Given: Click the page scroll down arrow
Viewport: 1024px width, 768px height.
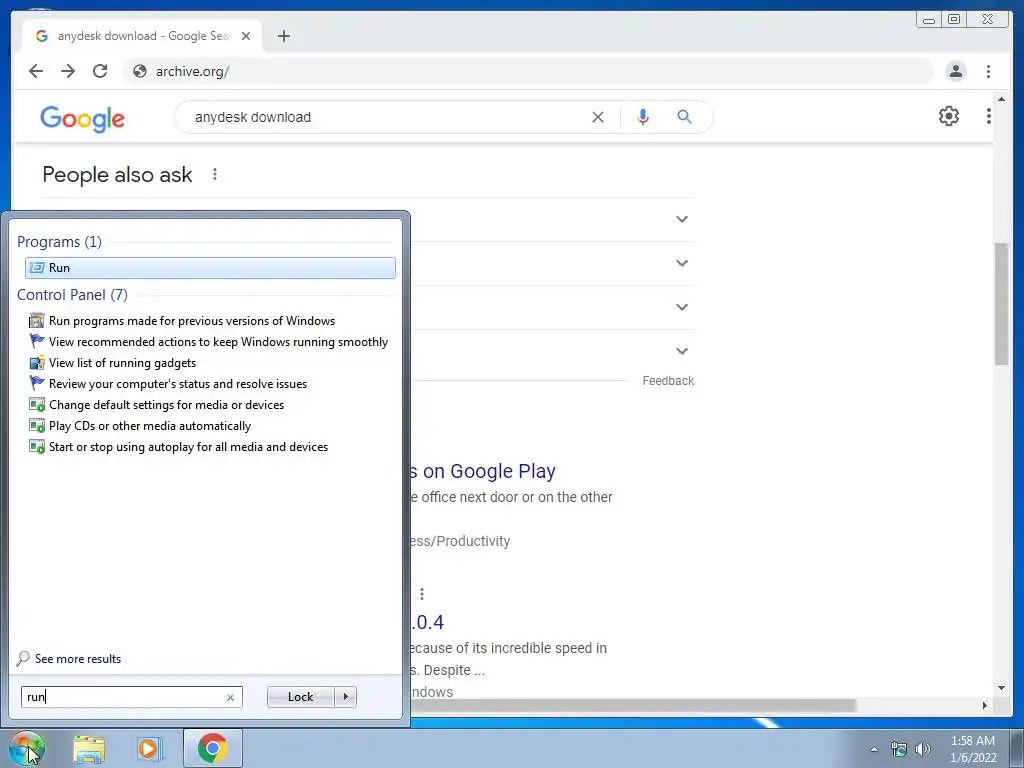Looking at the screenshot, I should [x=1001, y=688].
